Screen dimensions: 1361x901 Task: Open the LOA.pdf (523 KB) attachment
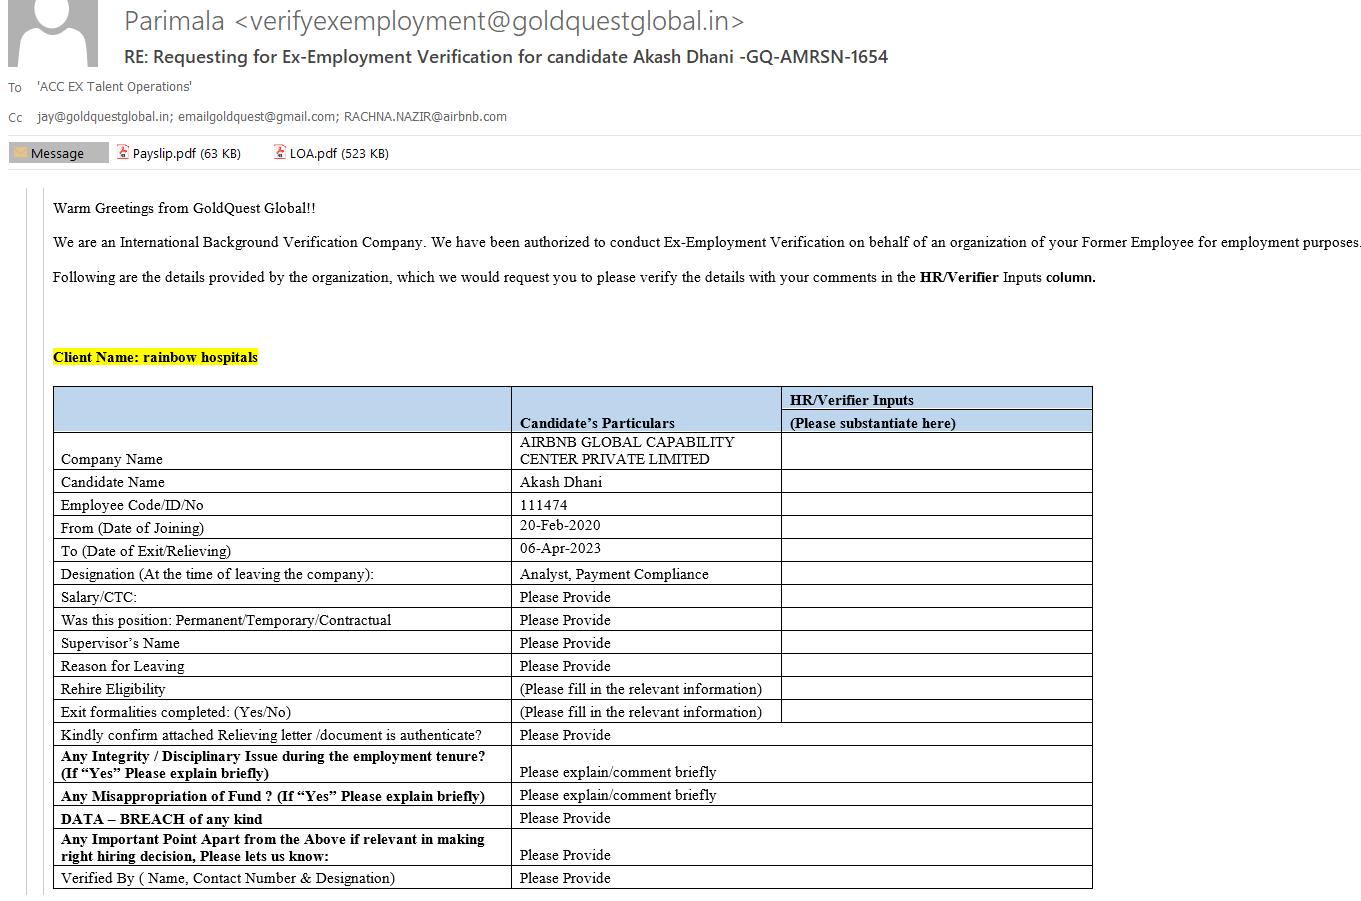point(339,153)
